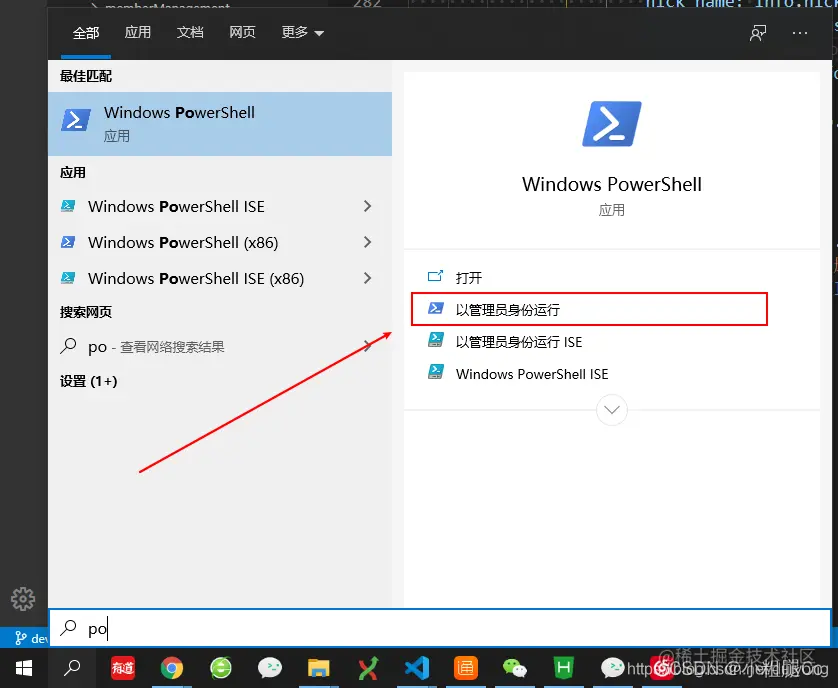Expand Windows PowerShell ISE options chevron

(367, 206)
